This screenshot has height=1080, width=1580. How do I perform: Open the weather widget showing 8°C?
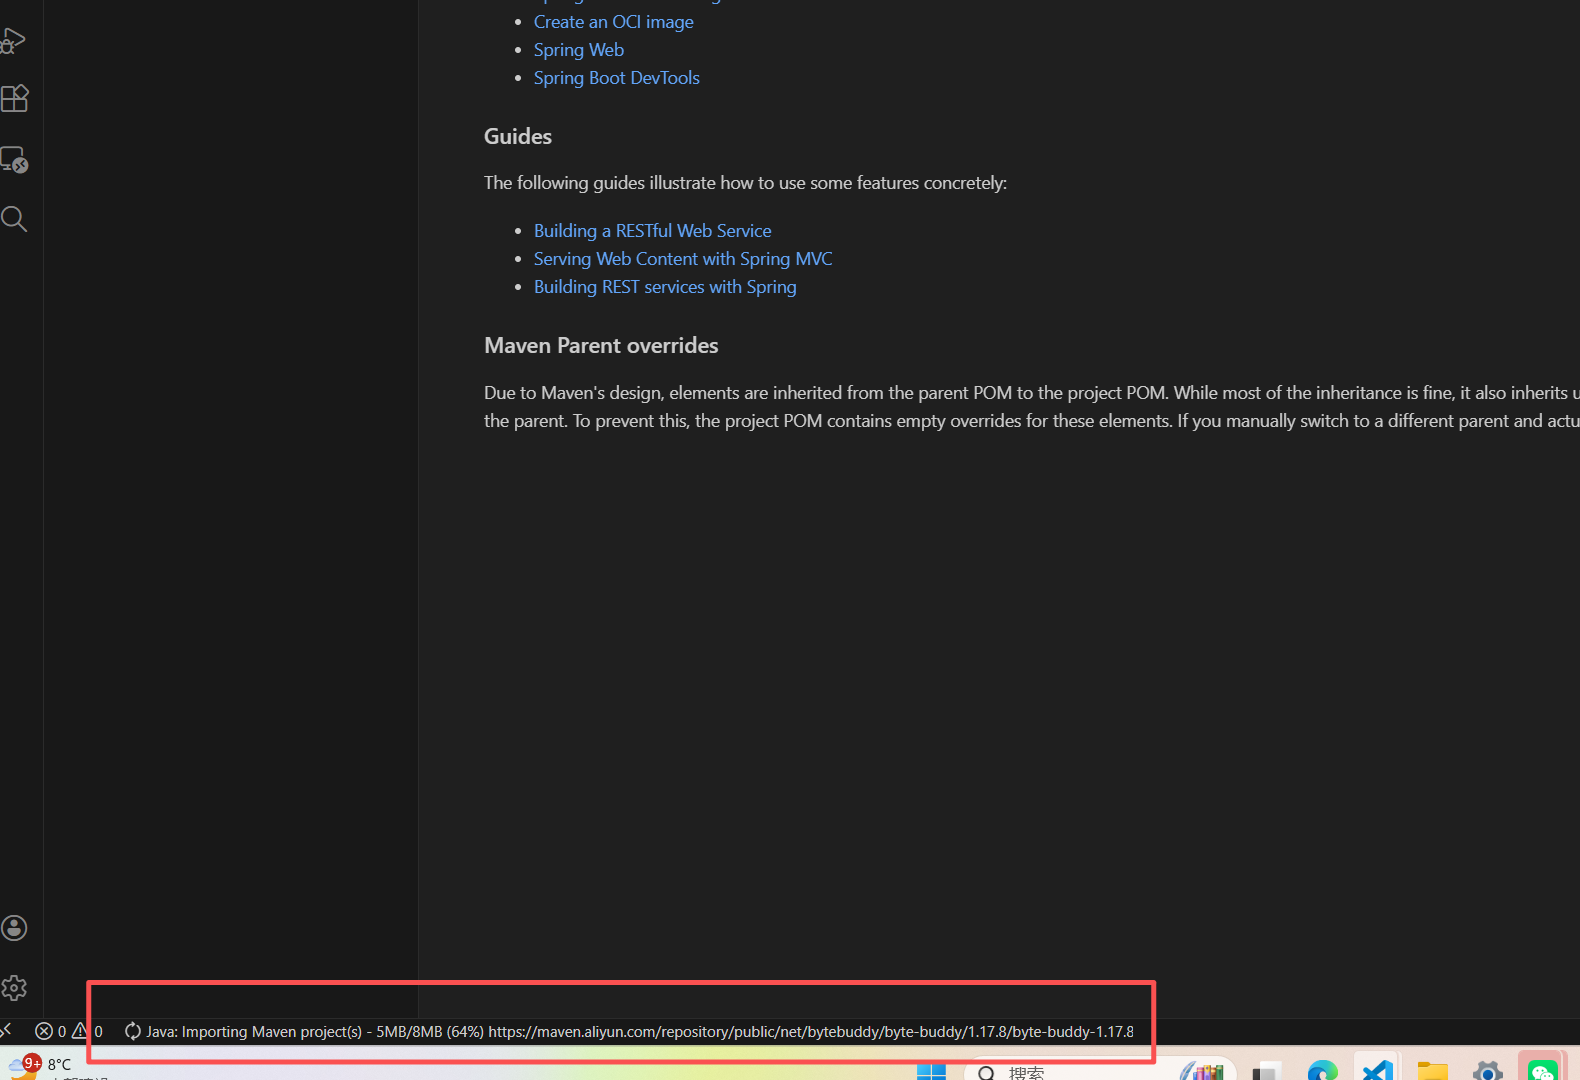click(x=45, y=1066)
